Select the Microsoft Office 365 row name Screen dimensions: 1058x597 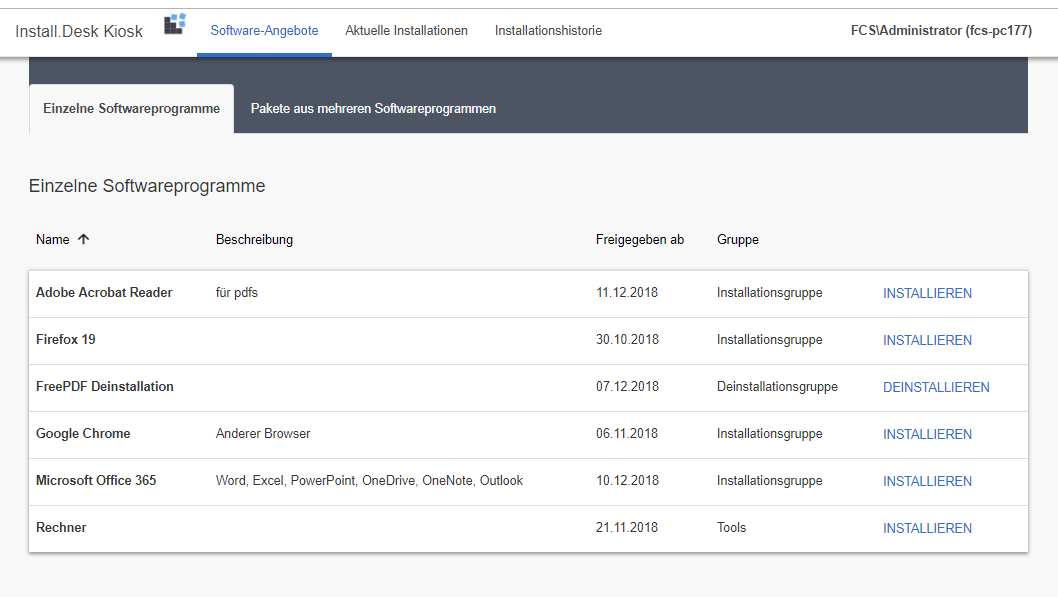pos(96,480)
